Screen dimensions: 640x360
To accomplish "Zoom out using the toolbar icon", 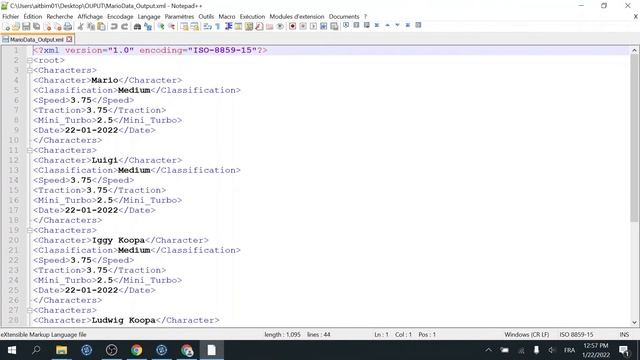I will (171, 27).
